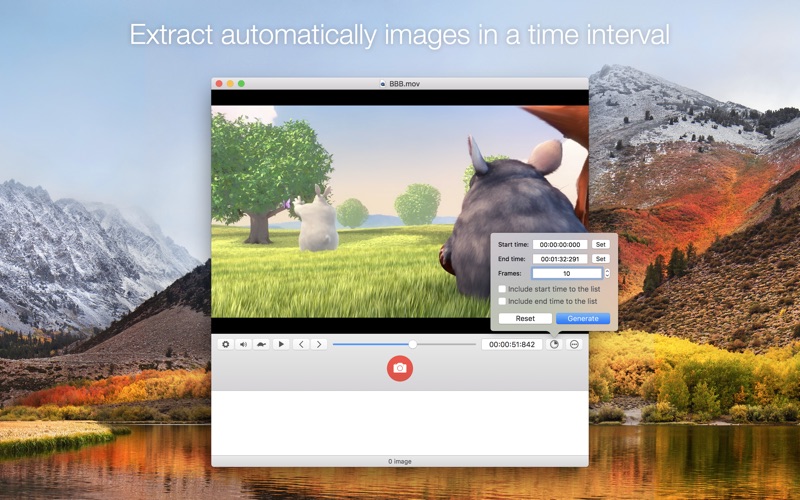Set the start time using its Set button

click(601, 244)
